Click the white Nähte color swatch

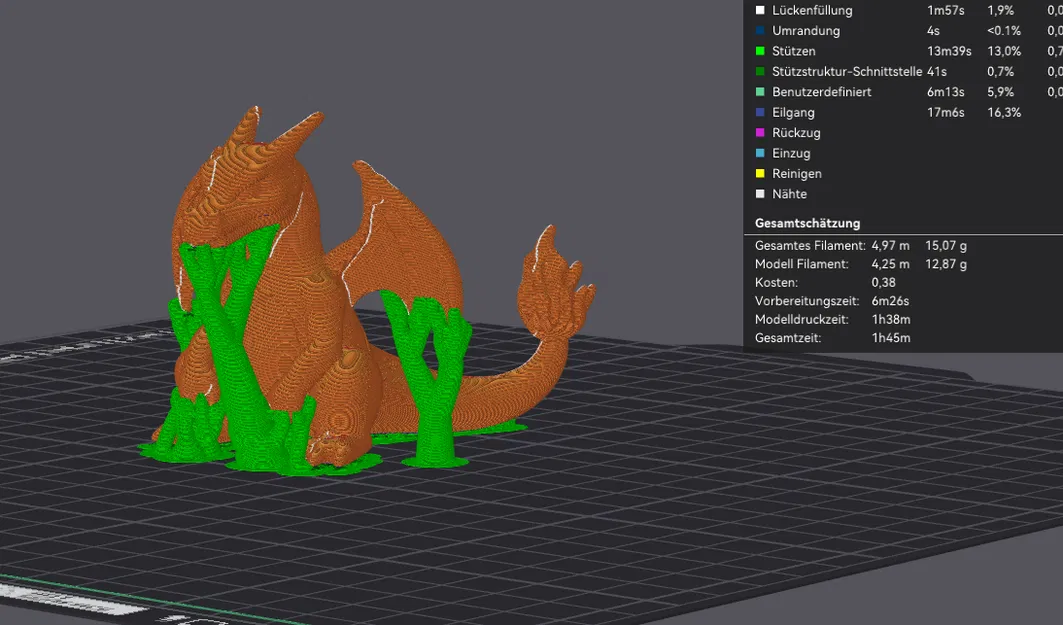[760, 194]
